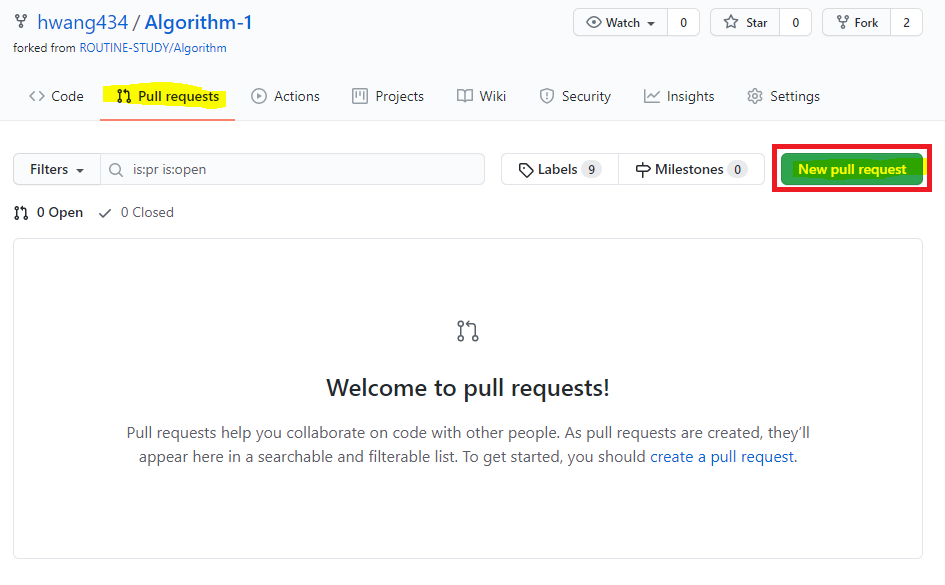
Task: Follow the create a pull request link
Action: click(x=722, y=457)
